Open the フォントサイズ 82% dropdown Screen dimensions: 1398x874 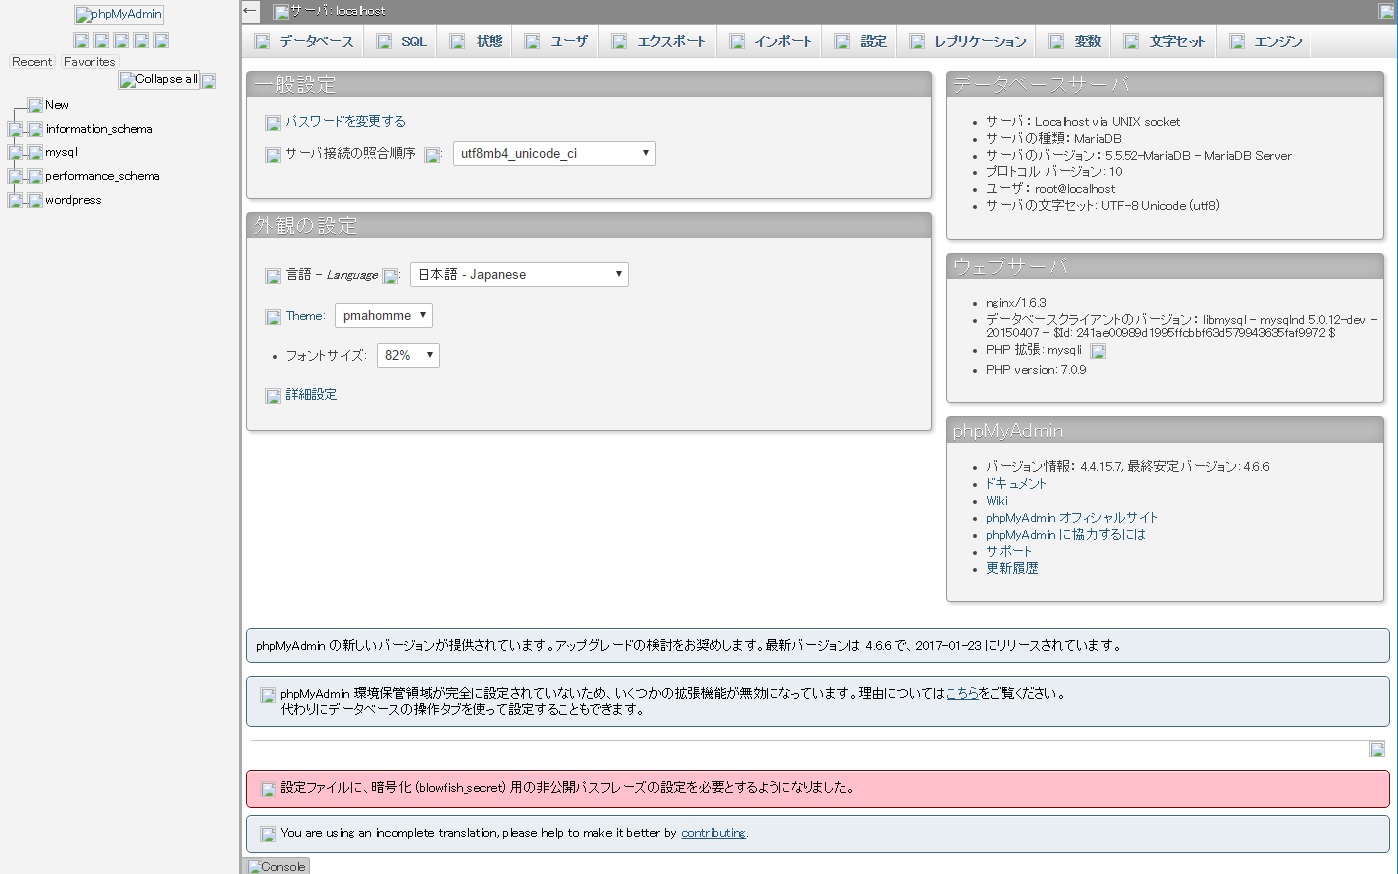pyautogui.click(x=407, y=356)
